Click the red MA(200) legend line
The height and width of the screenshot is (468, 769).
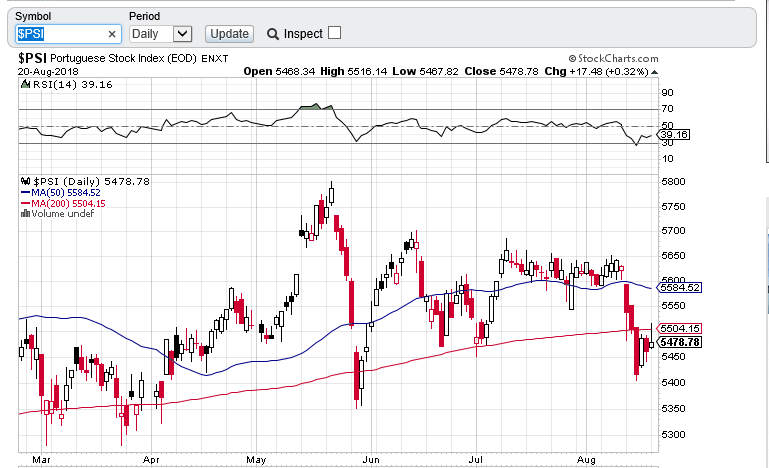pos(25,203)
